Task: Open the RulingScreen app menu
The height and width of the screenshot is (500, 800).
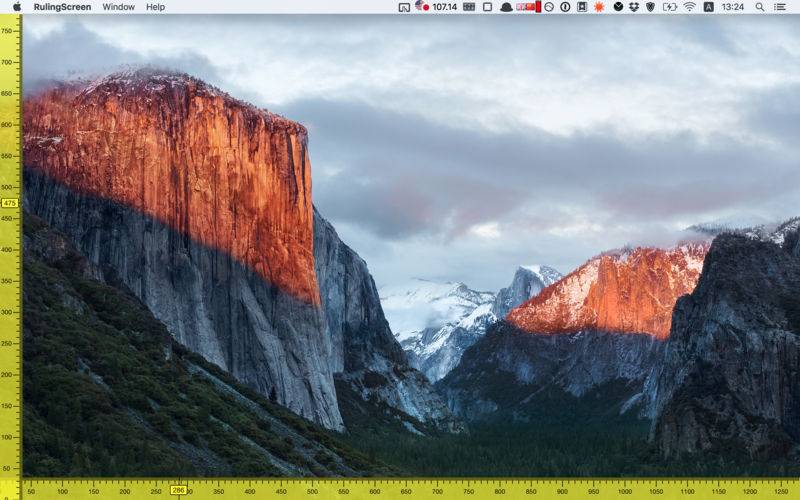Action: (x=62, y=7)
